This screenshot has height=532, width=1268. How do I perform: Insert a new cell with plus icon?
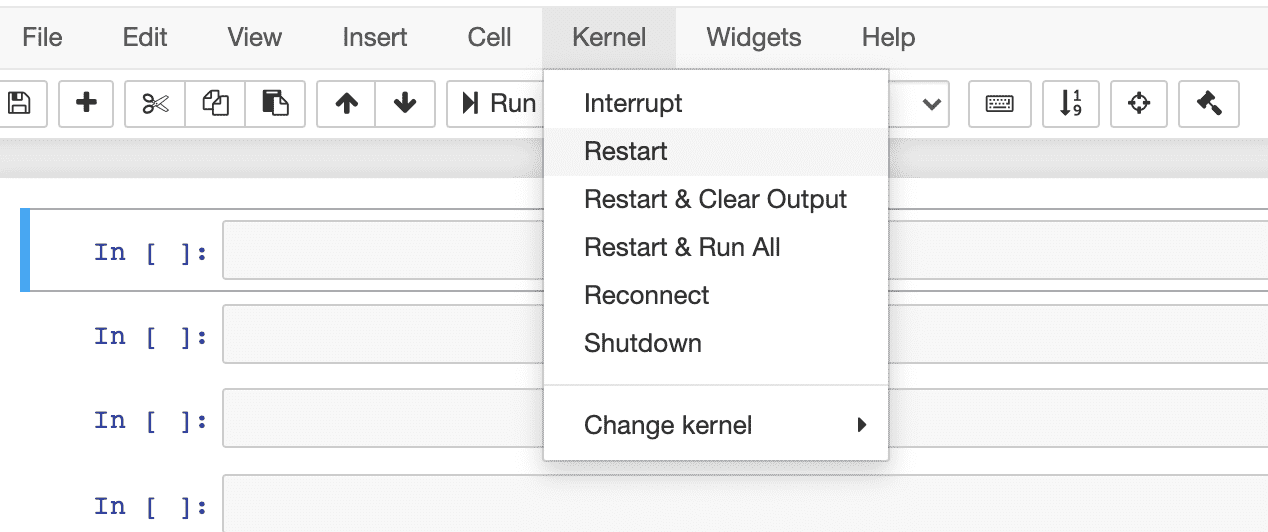(x=87, y=103)
